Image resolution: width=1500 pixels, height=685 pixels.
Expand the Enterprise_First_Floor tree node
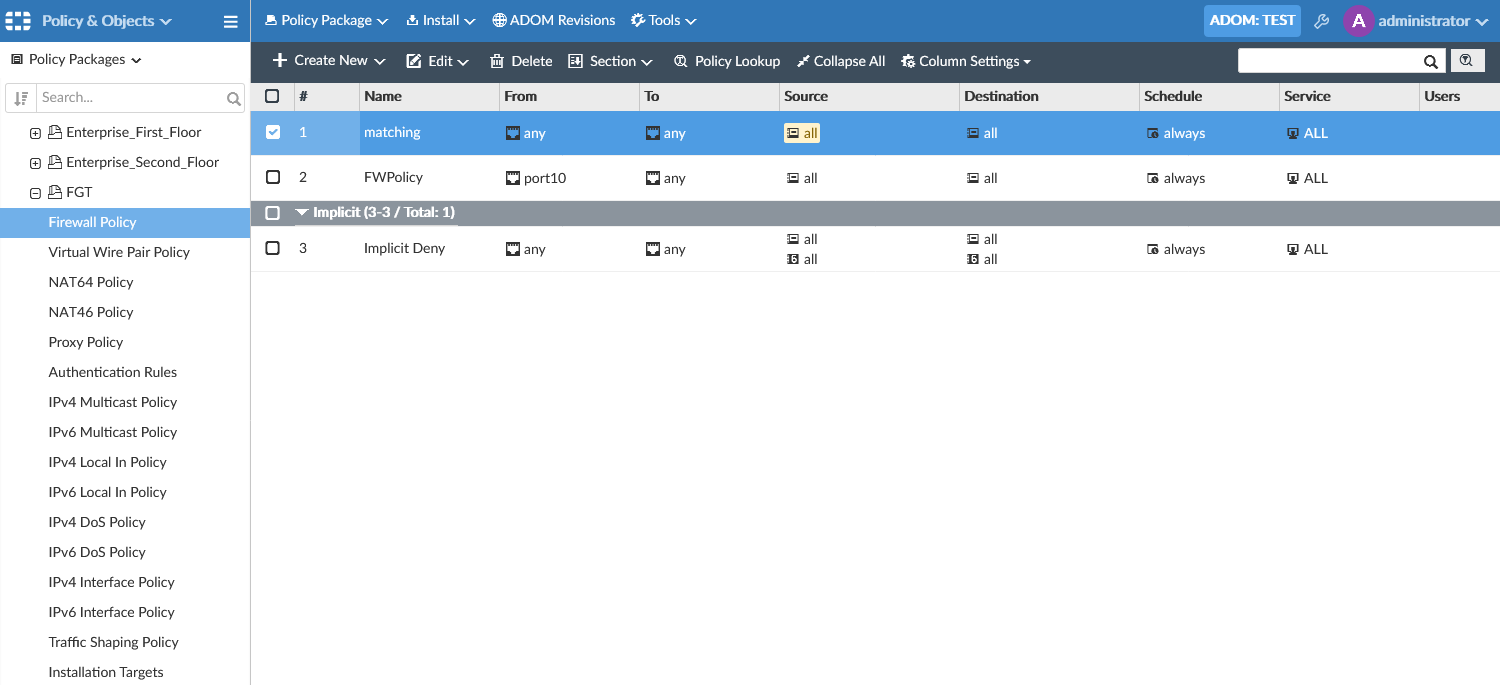(x=35, y=133)
